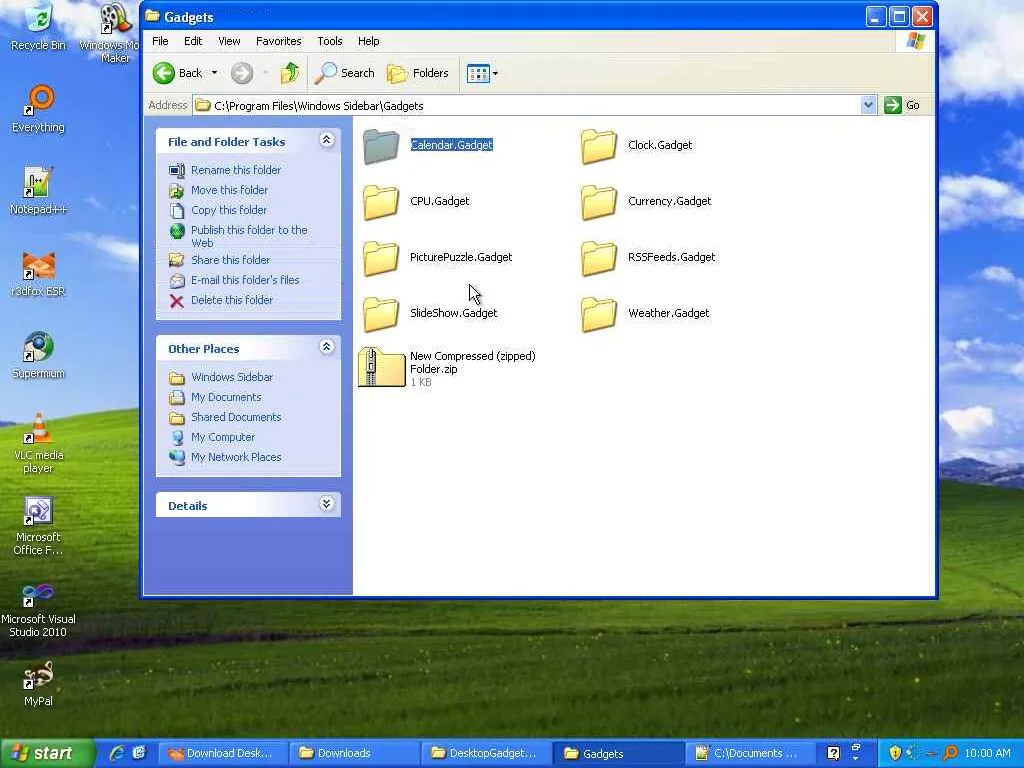Toggle the Folders pane

click(x=418, y=73)
